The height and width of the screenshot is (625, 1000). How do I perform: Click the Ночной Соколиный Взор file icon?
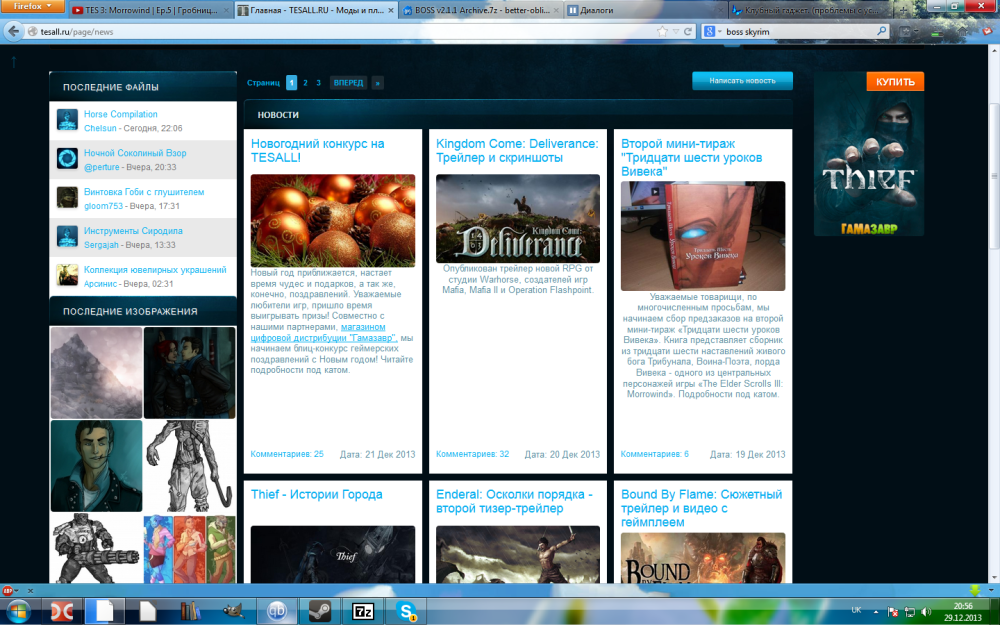[67, 159]
